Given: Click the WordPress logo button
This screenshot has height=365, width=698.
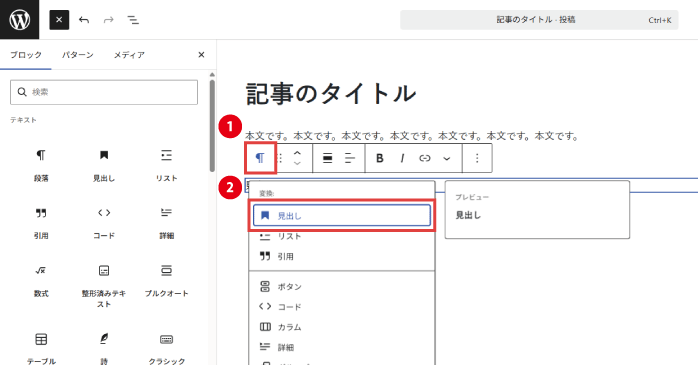Looking at the screenshot, I should [20, 20].
